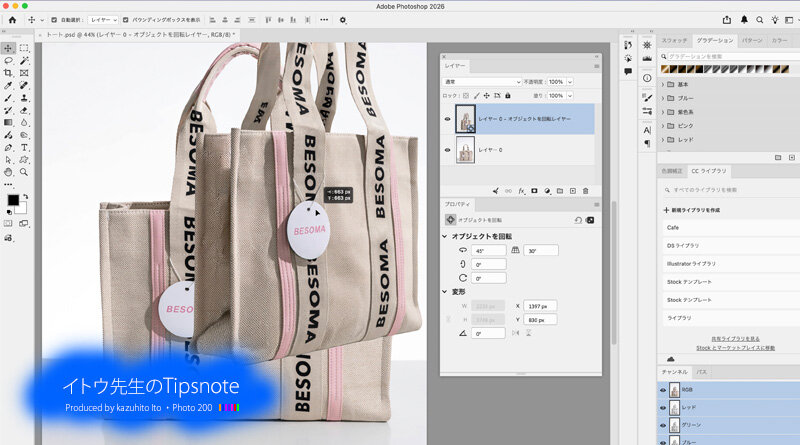Select the Type tool
Viewport: 800px width, 445px height.
(24, 147)
